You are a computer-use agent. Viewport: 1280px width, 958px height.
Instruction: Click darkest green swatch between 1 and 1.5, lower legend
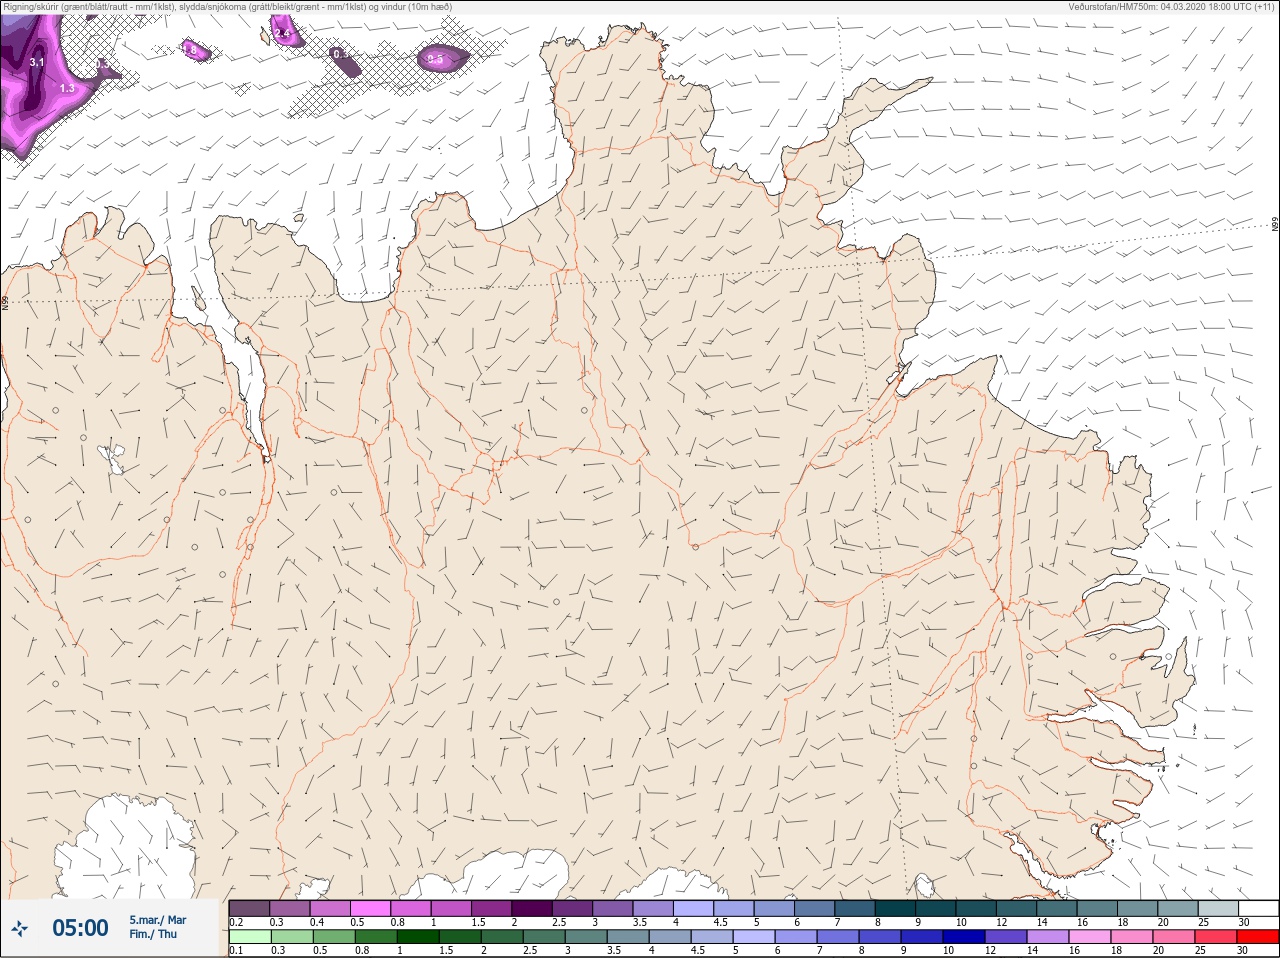418,937
